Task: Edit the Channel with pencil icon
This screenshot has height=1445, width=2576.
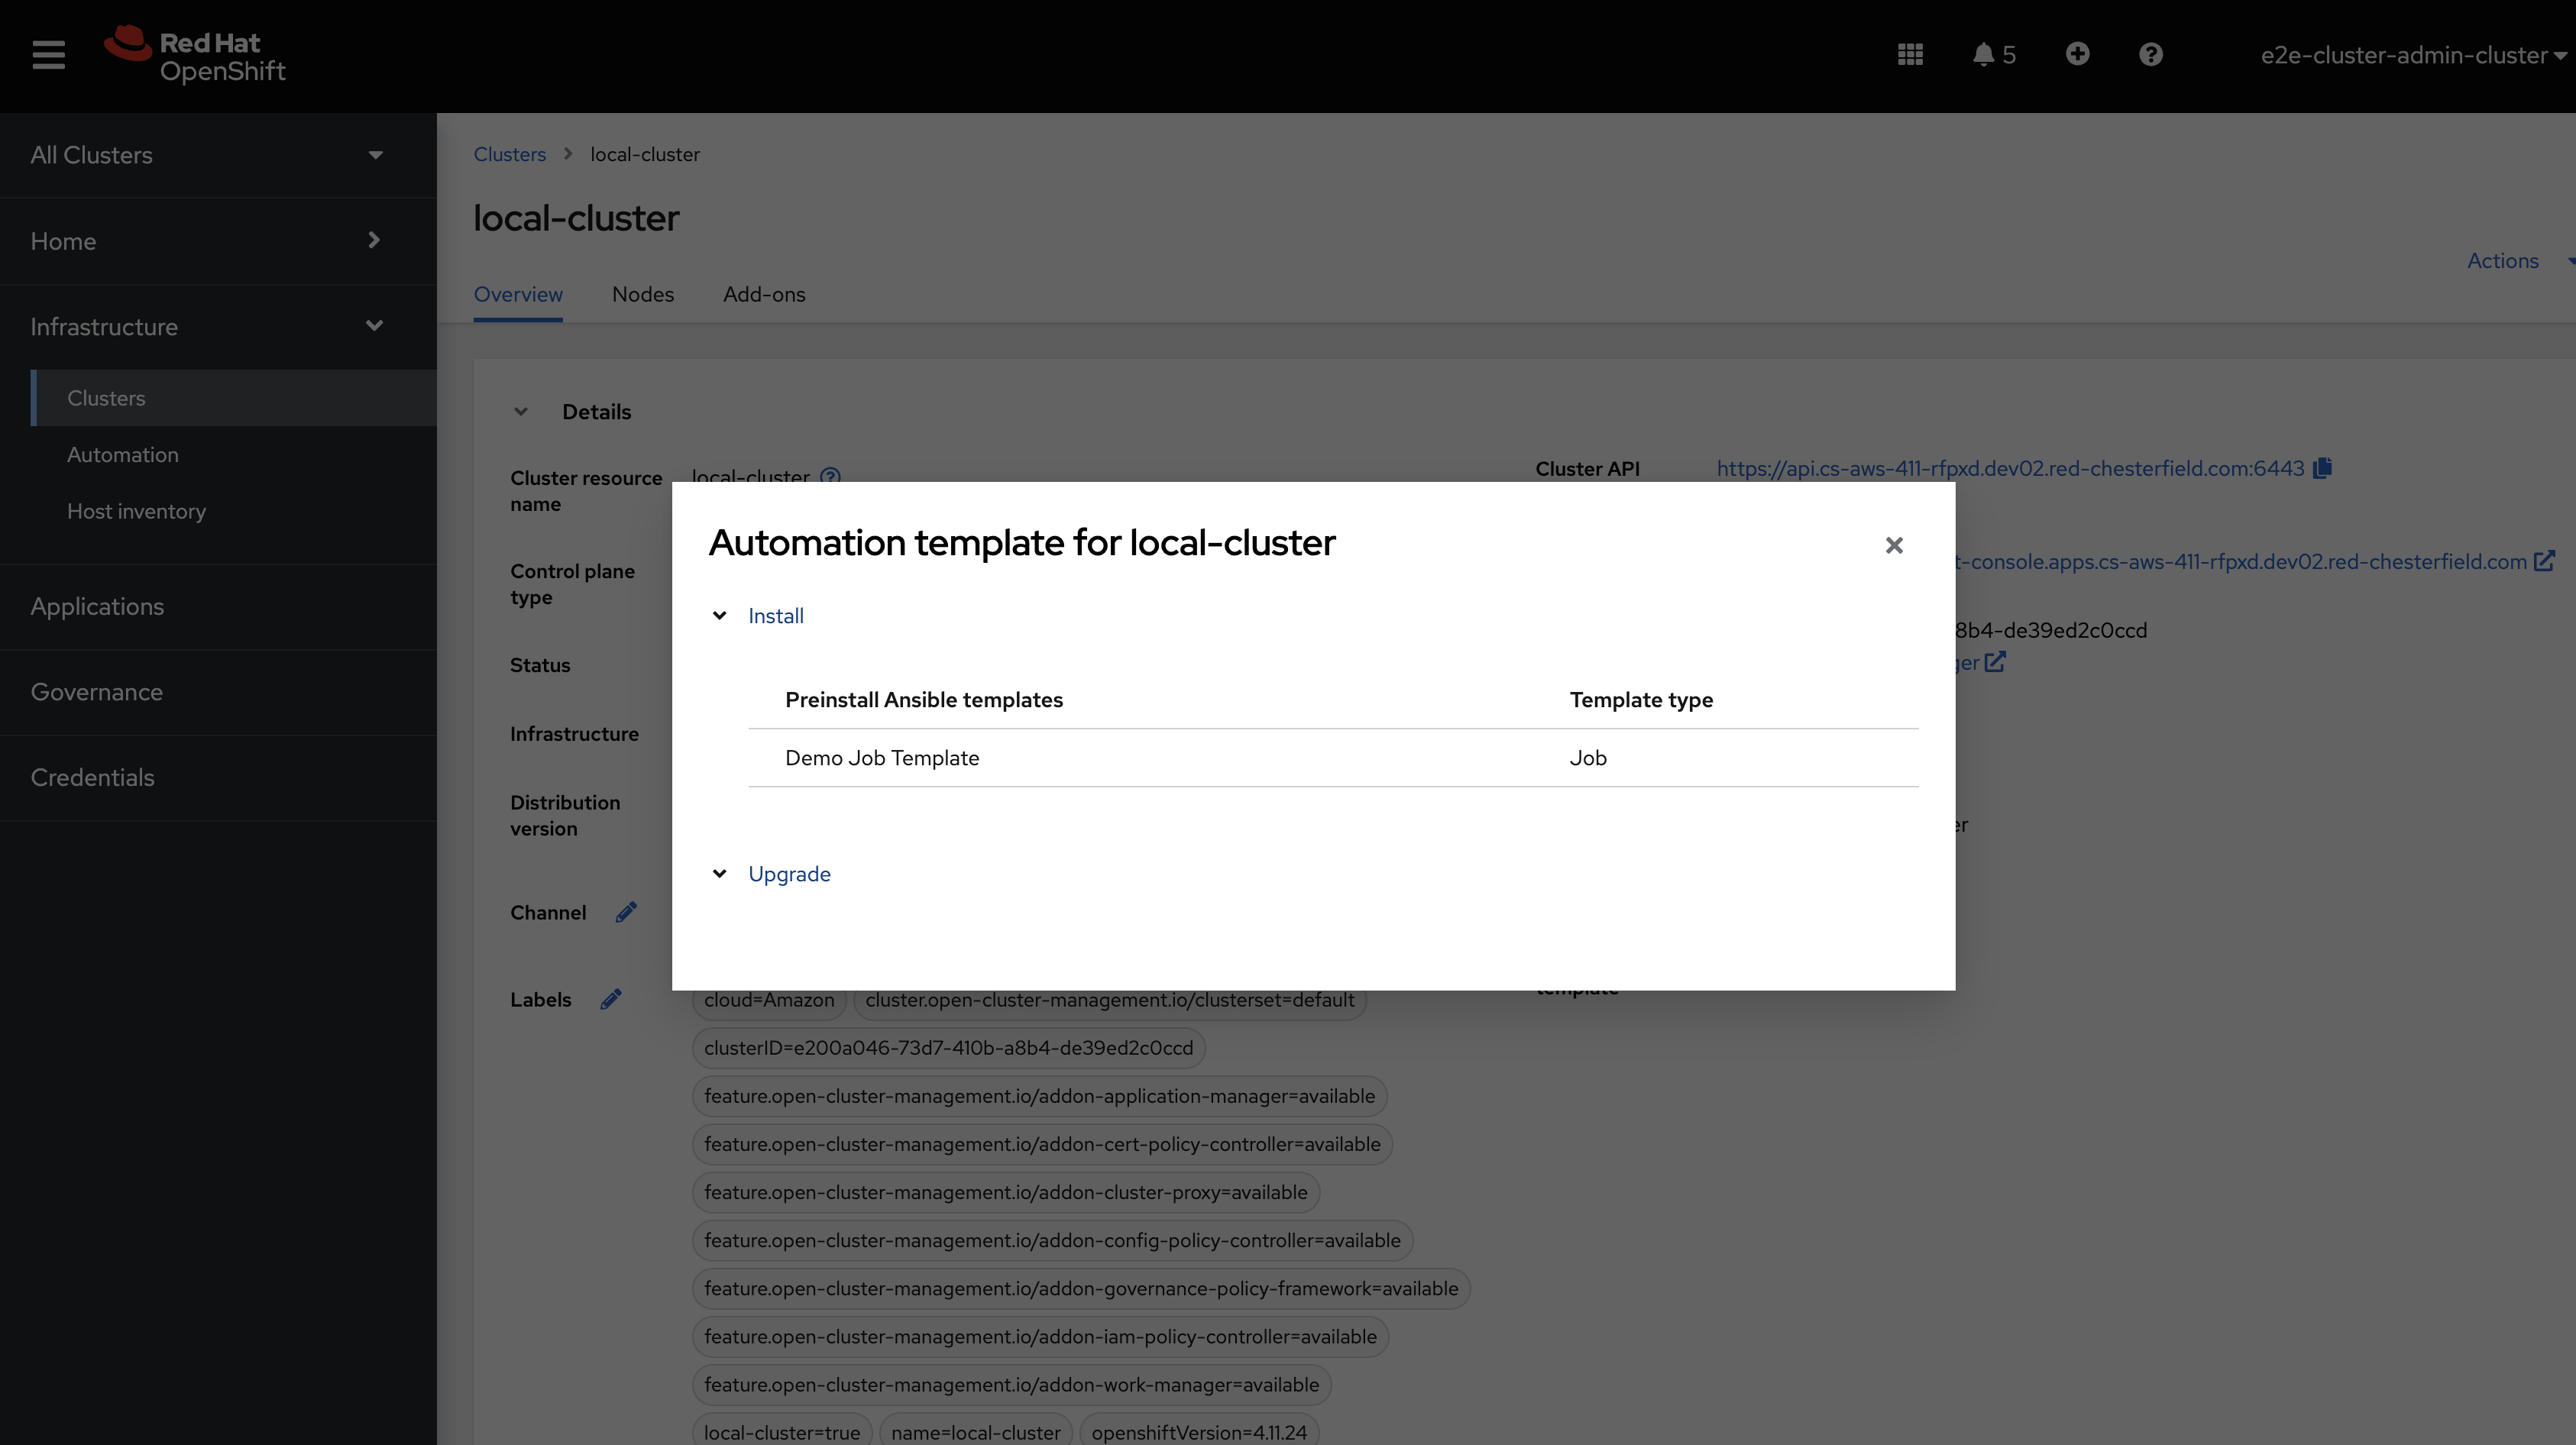Action: [626, 912]
